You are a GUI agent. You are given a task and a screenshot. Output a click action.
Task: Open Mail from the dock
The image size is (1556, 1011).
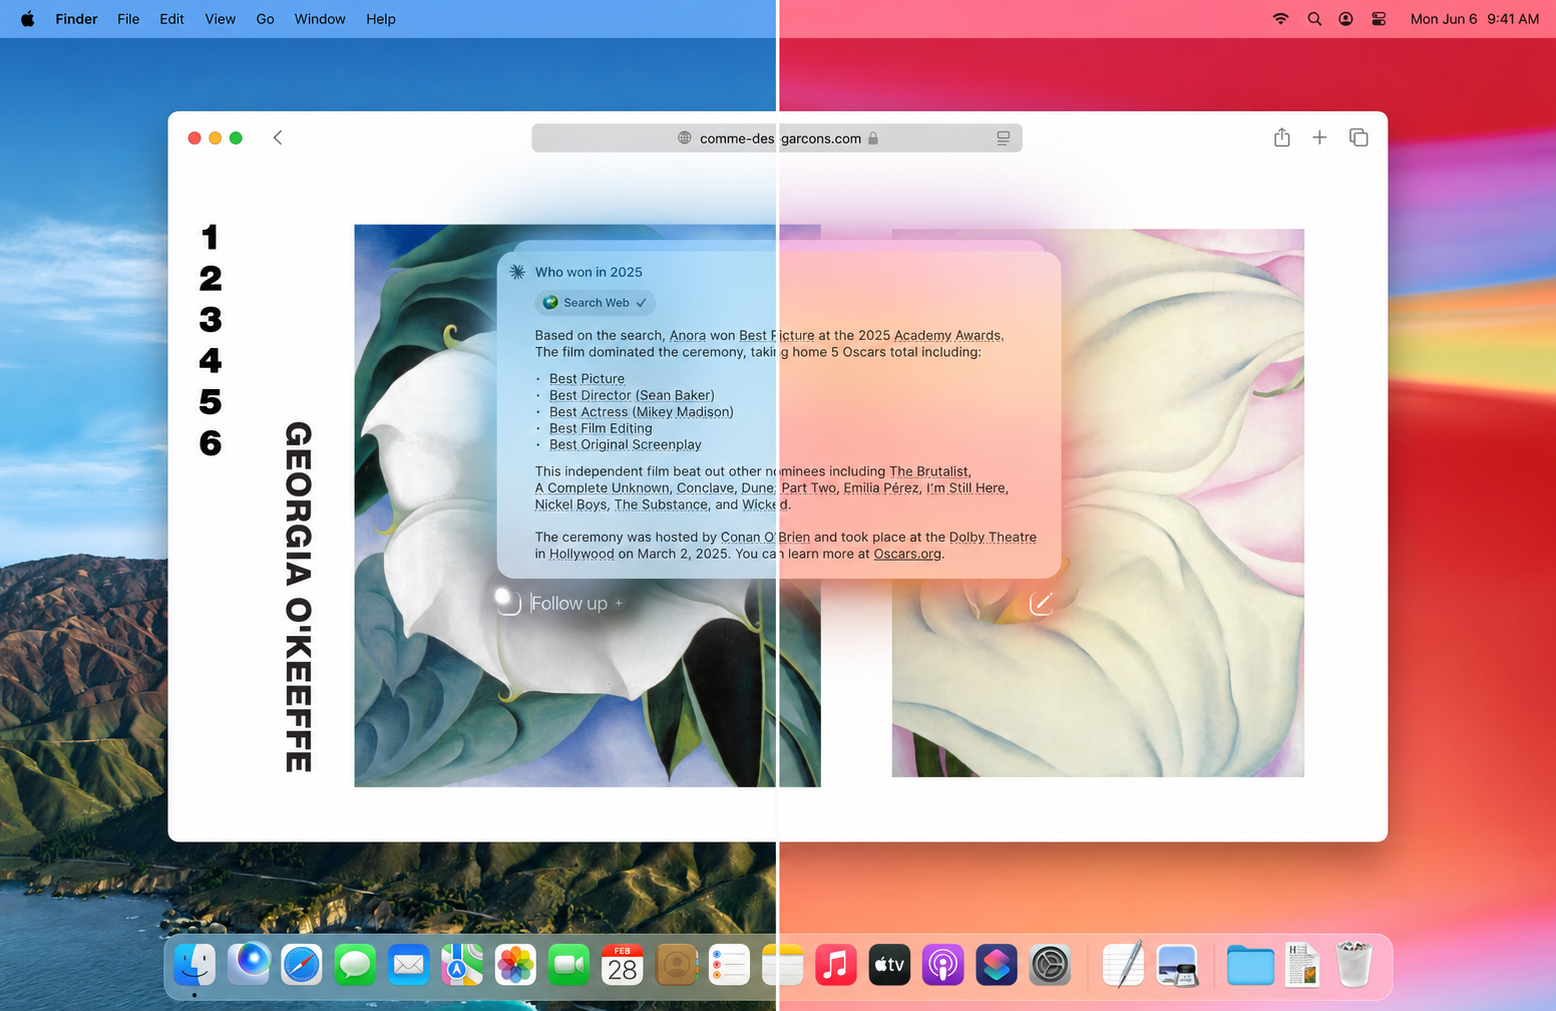409,965
